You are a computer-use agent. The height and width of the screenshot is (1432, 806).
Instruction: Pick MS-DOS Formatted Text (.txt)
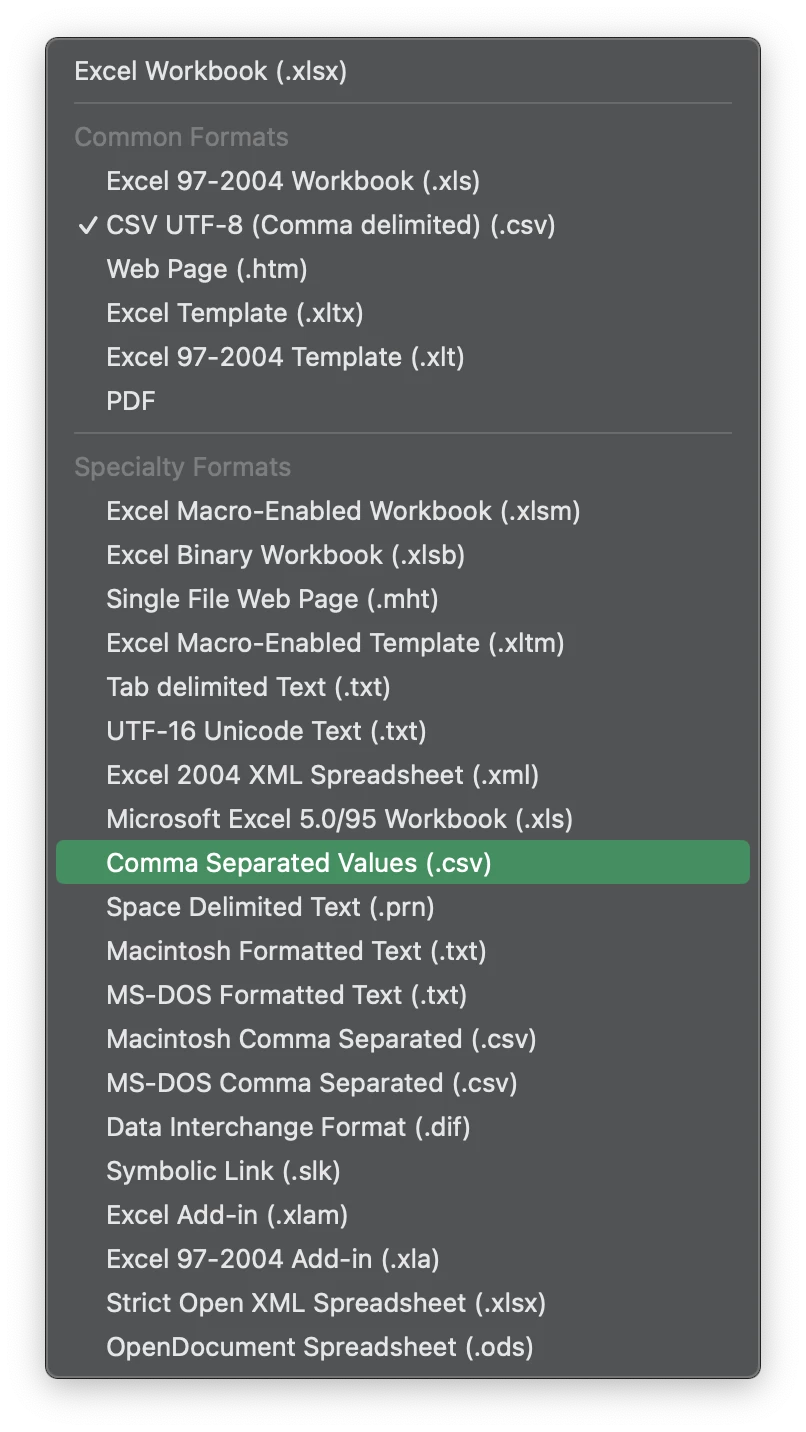tap(403, 995)
